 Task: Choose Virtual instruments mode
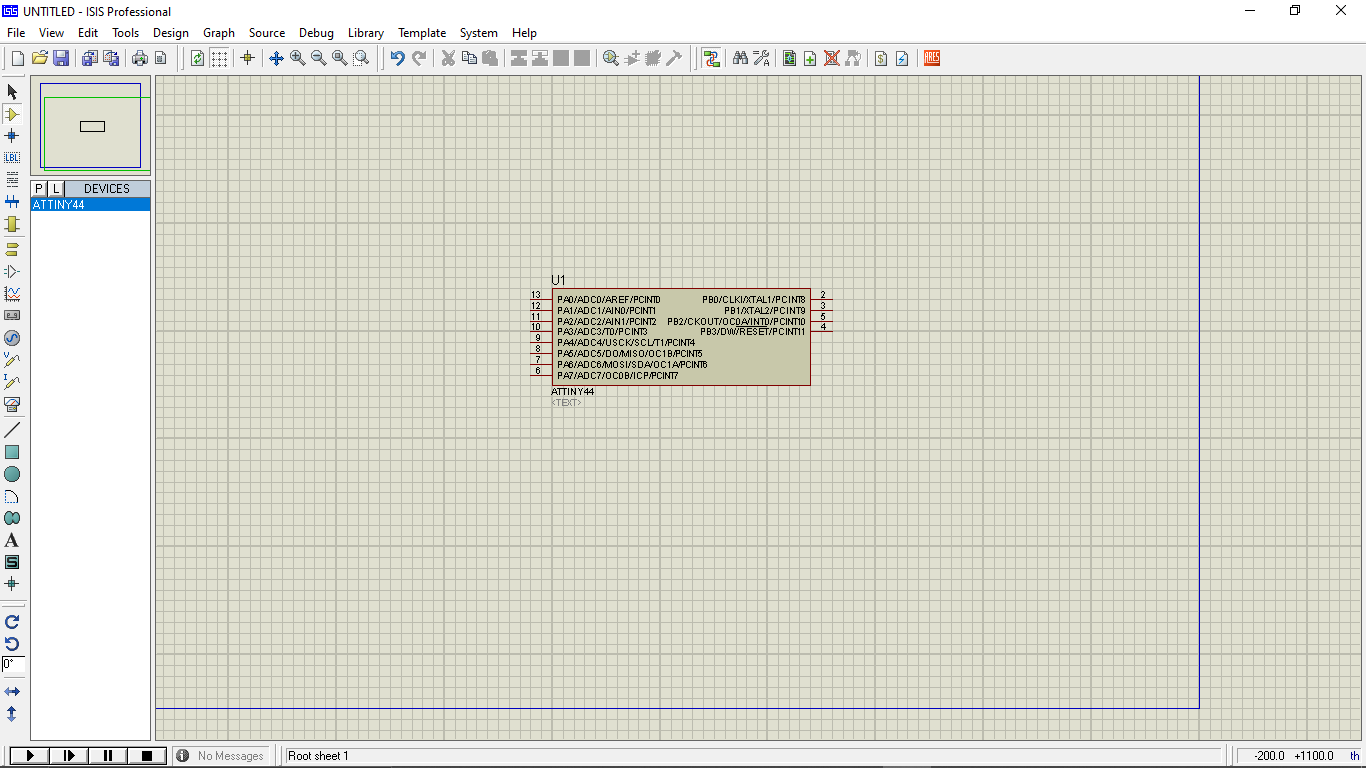point(12,404)
